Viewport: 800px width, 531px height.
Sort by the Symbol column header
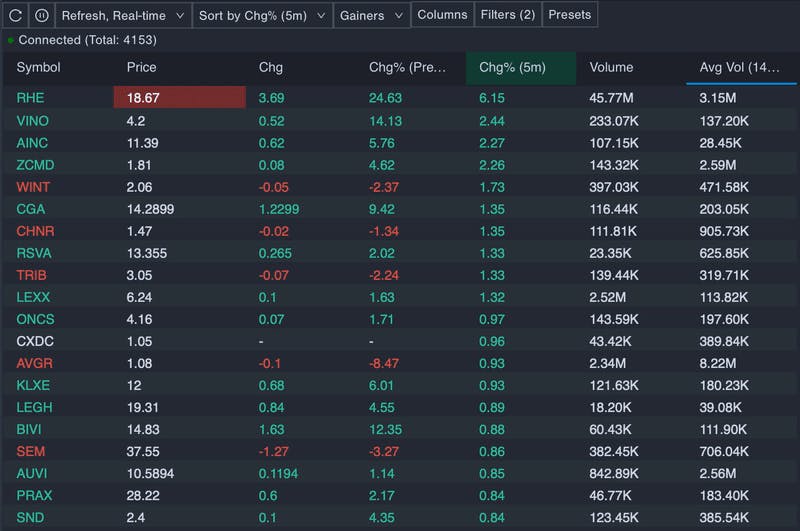[x=39, y=68]
